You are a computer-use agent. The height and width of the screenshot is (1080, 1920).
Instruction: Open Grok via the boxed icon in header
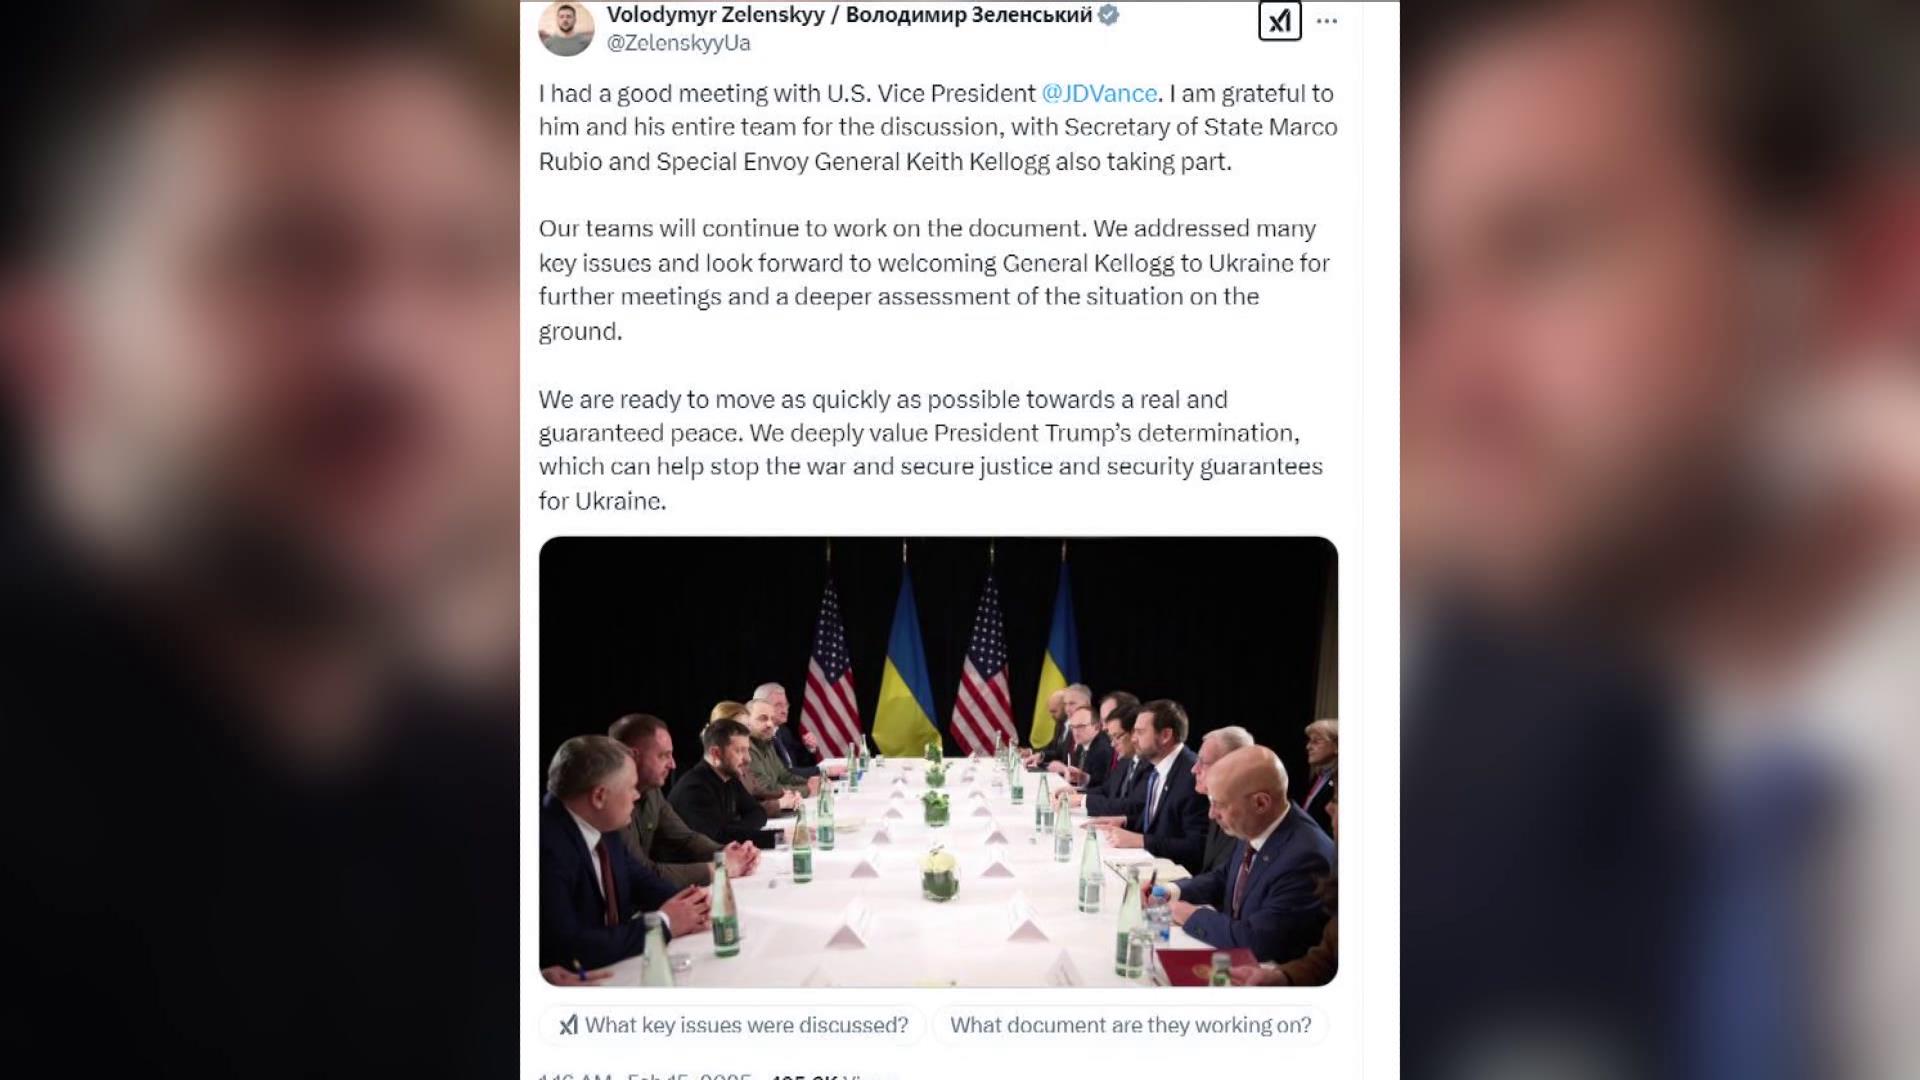point(1279,21)
